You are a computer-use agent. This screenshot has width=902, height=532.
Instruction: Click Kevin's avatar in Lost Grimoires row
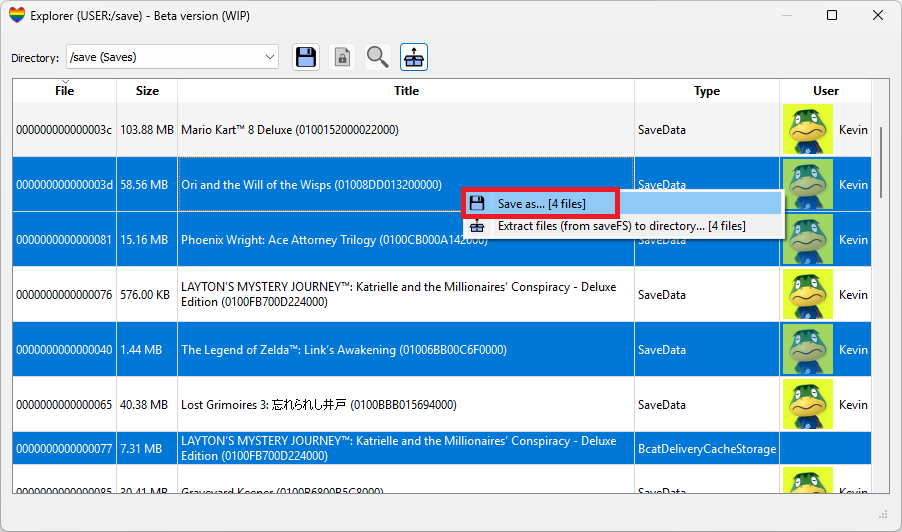808,404
